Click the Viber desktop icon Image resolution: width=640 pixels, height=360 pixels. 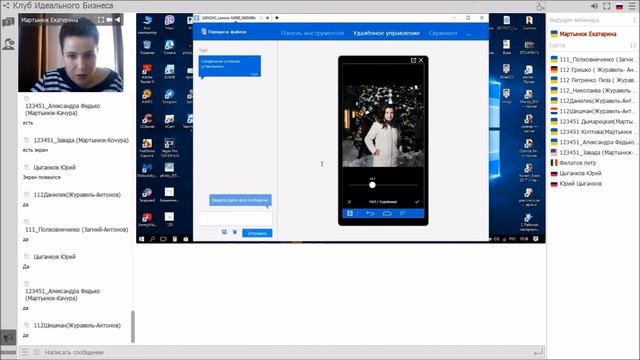point(169,22)
